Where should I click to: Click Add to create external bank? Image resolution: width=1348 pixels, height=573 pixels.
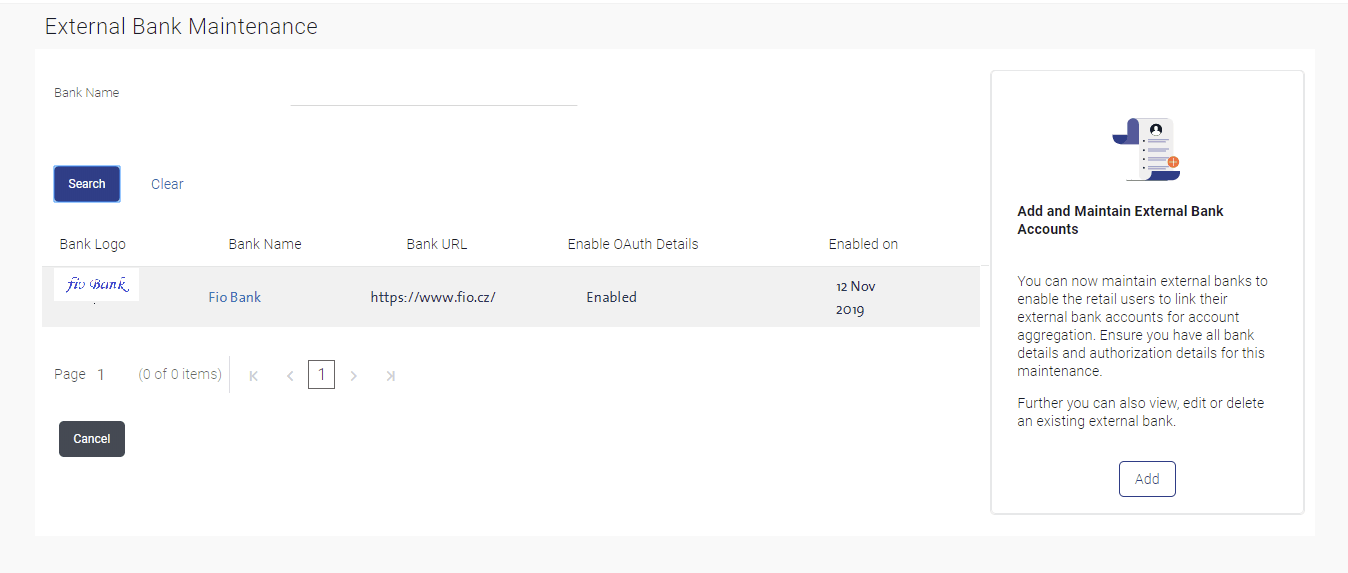[x=1147, y=479]
